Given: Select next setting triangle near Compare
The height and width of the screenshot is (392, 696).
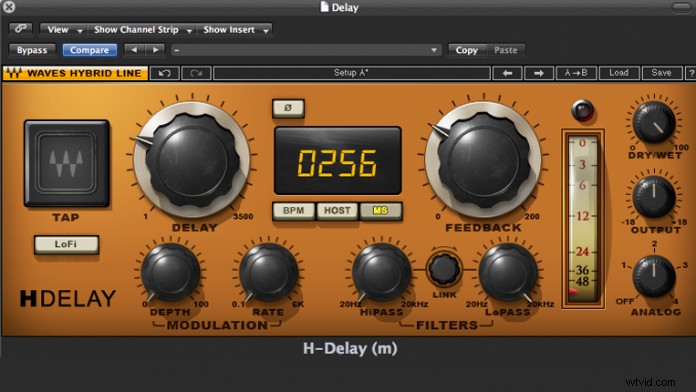Looking at the screenshot, I should point(155,50).
